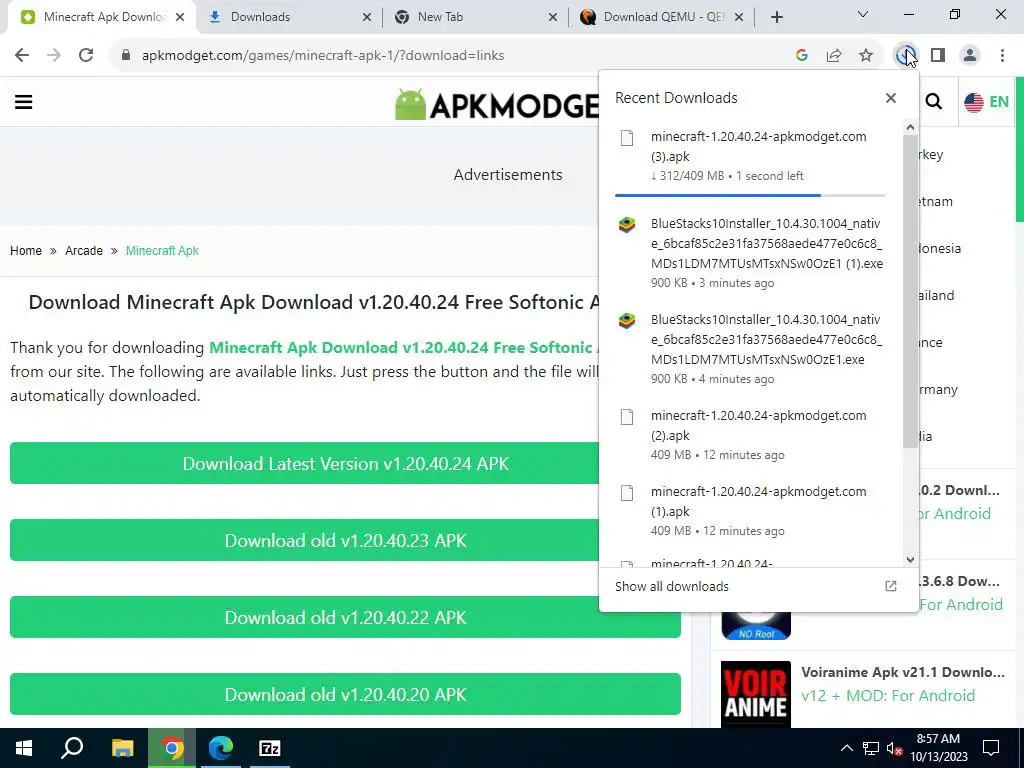
Task: Open the Arcade breadcrumb link
Action: [x=84, y=251]
